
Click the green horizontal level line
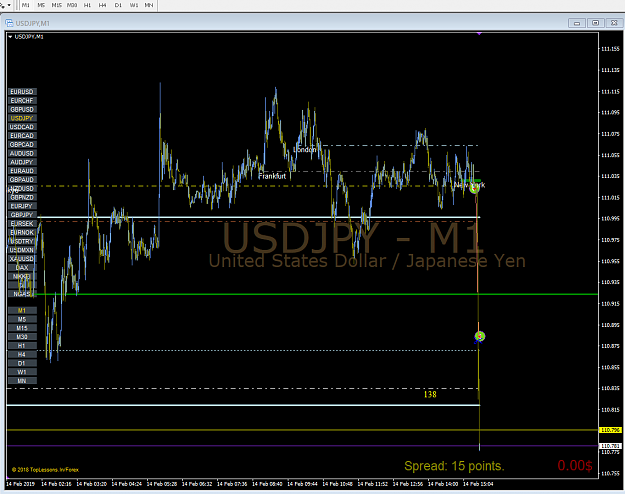point(317,294)
